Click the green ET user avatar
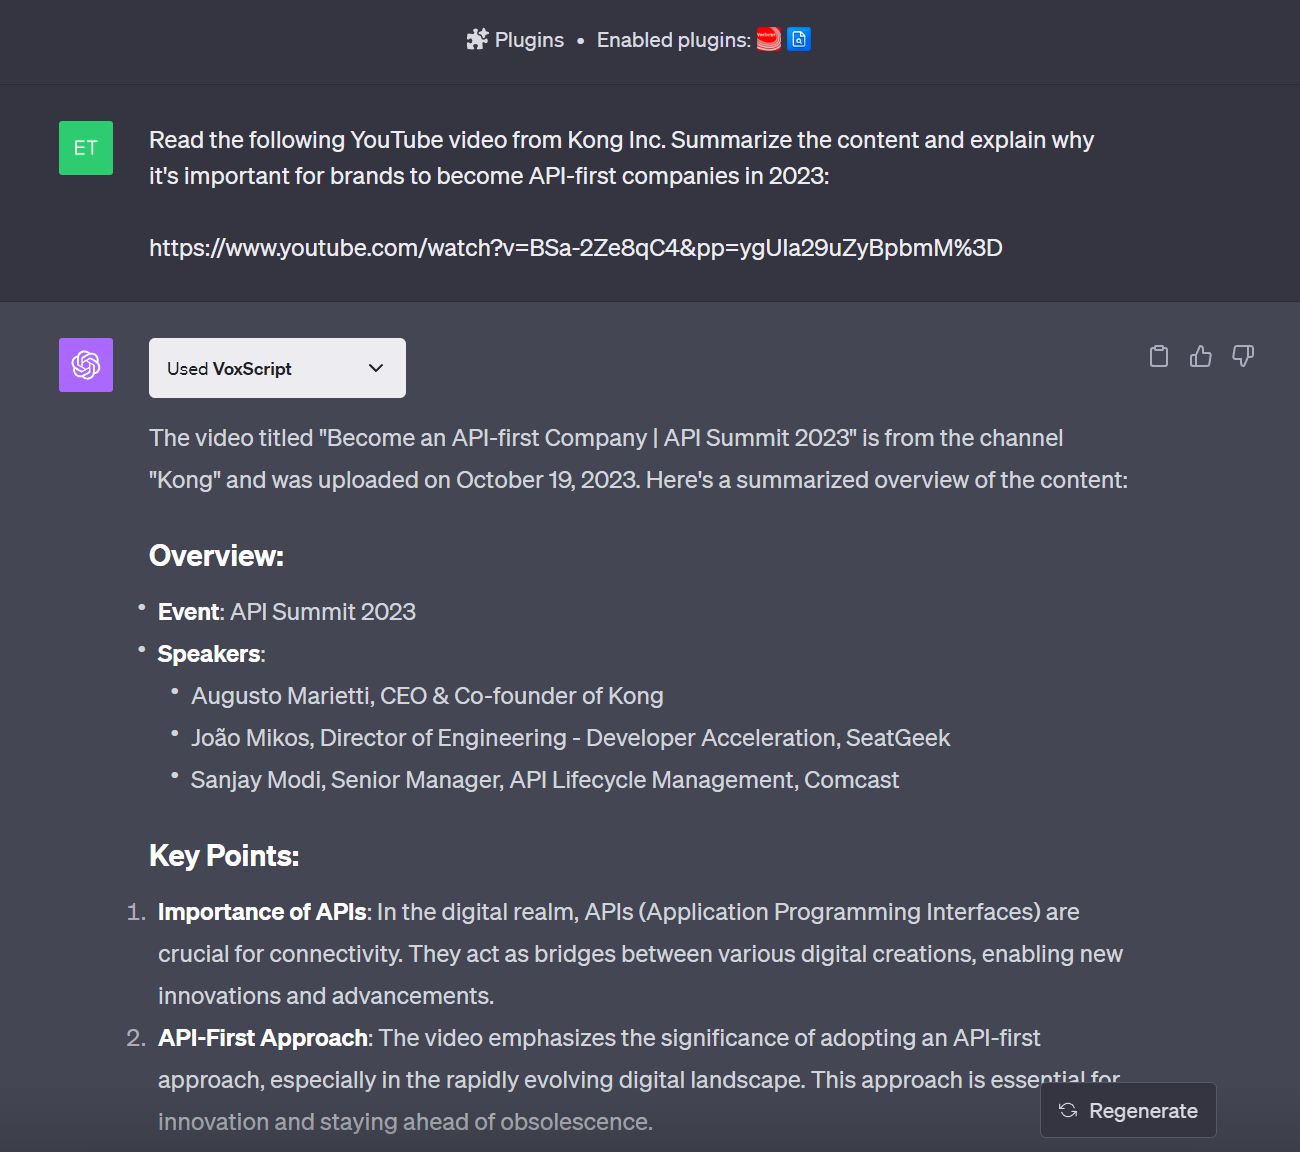Image resolution: width=1300 pixels, height=1152 pixels. (86, 148)
